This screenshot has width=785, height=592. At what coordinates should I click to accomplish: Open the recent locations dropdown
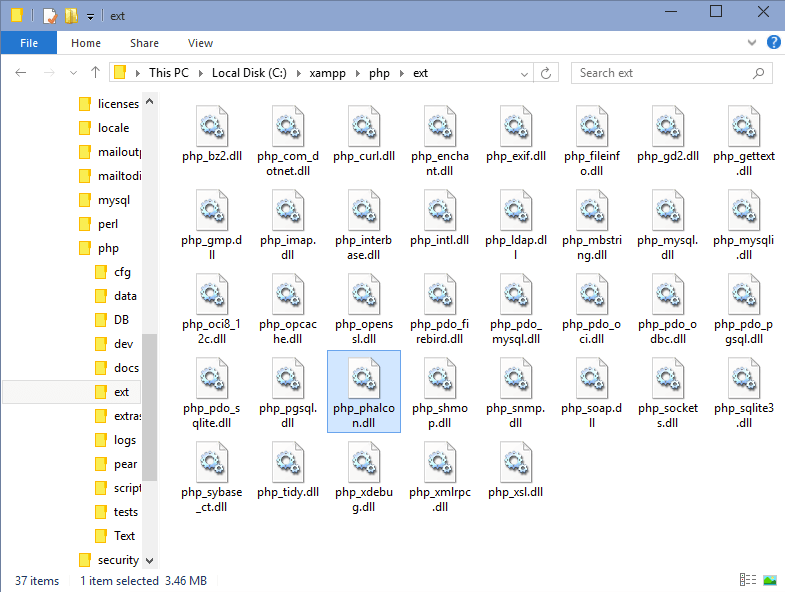[x=73, y=73]
